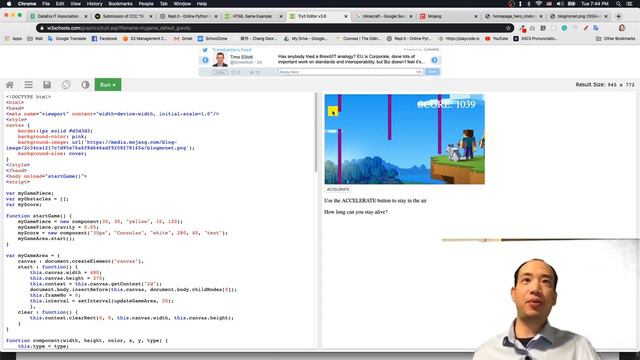Viewport: 640px width, 360px height.
Task: Save the code with the floppy disk icon
Action: coord(47,85)
